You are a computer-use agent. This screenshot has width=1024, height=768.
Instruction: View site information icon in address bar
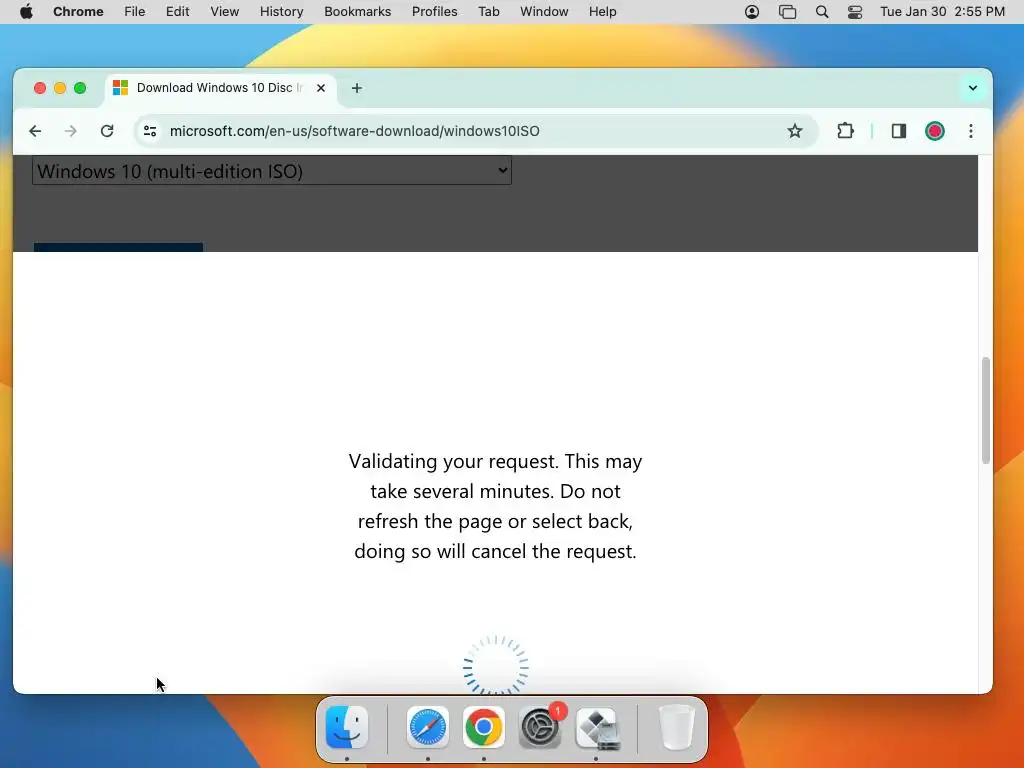tap(150, 131)
